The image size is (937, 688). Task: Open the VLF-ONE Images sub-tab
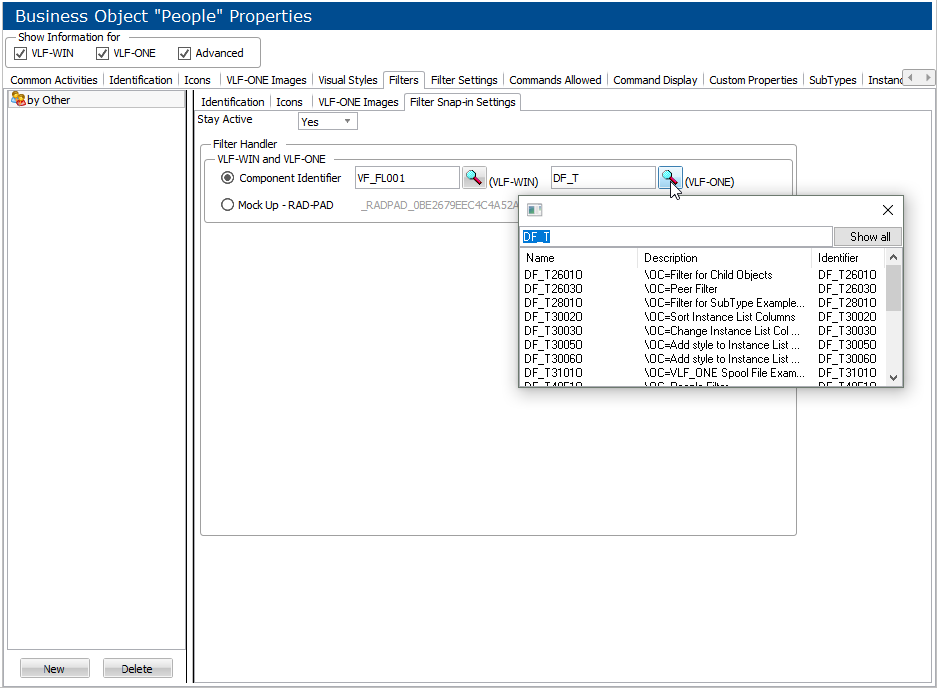(x=358, y=102)
